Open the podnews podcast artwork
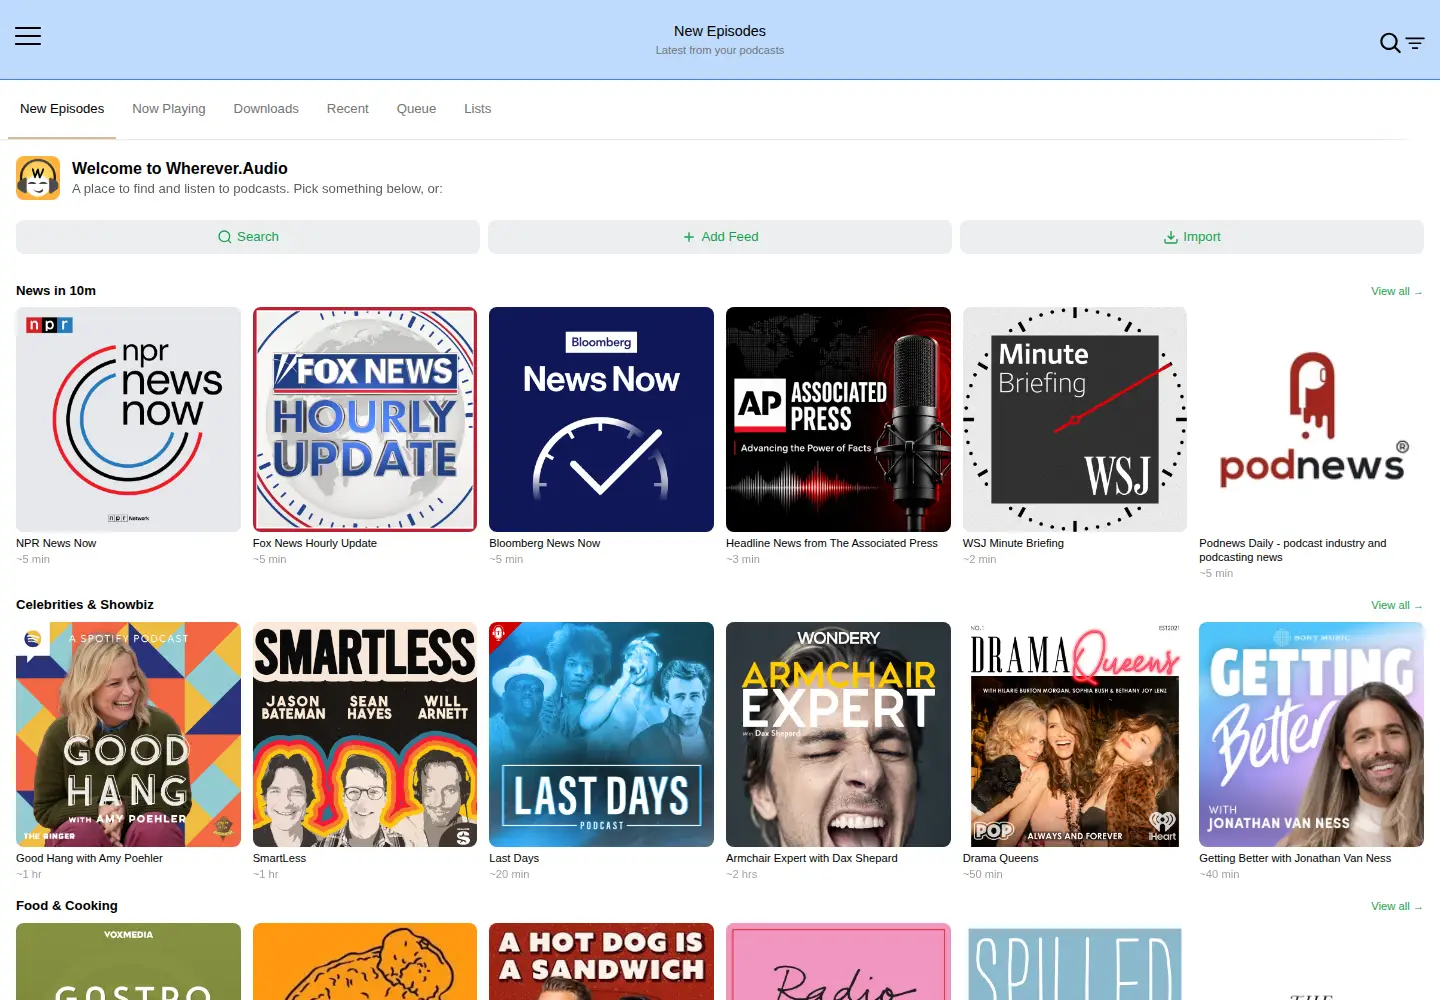 [x=1311, y=419]
